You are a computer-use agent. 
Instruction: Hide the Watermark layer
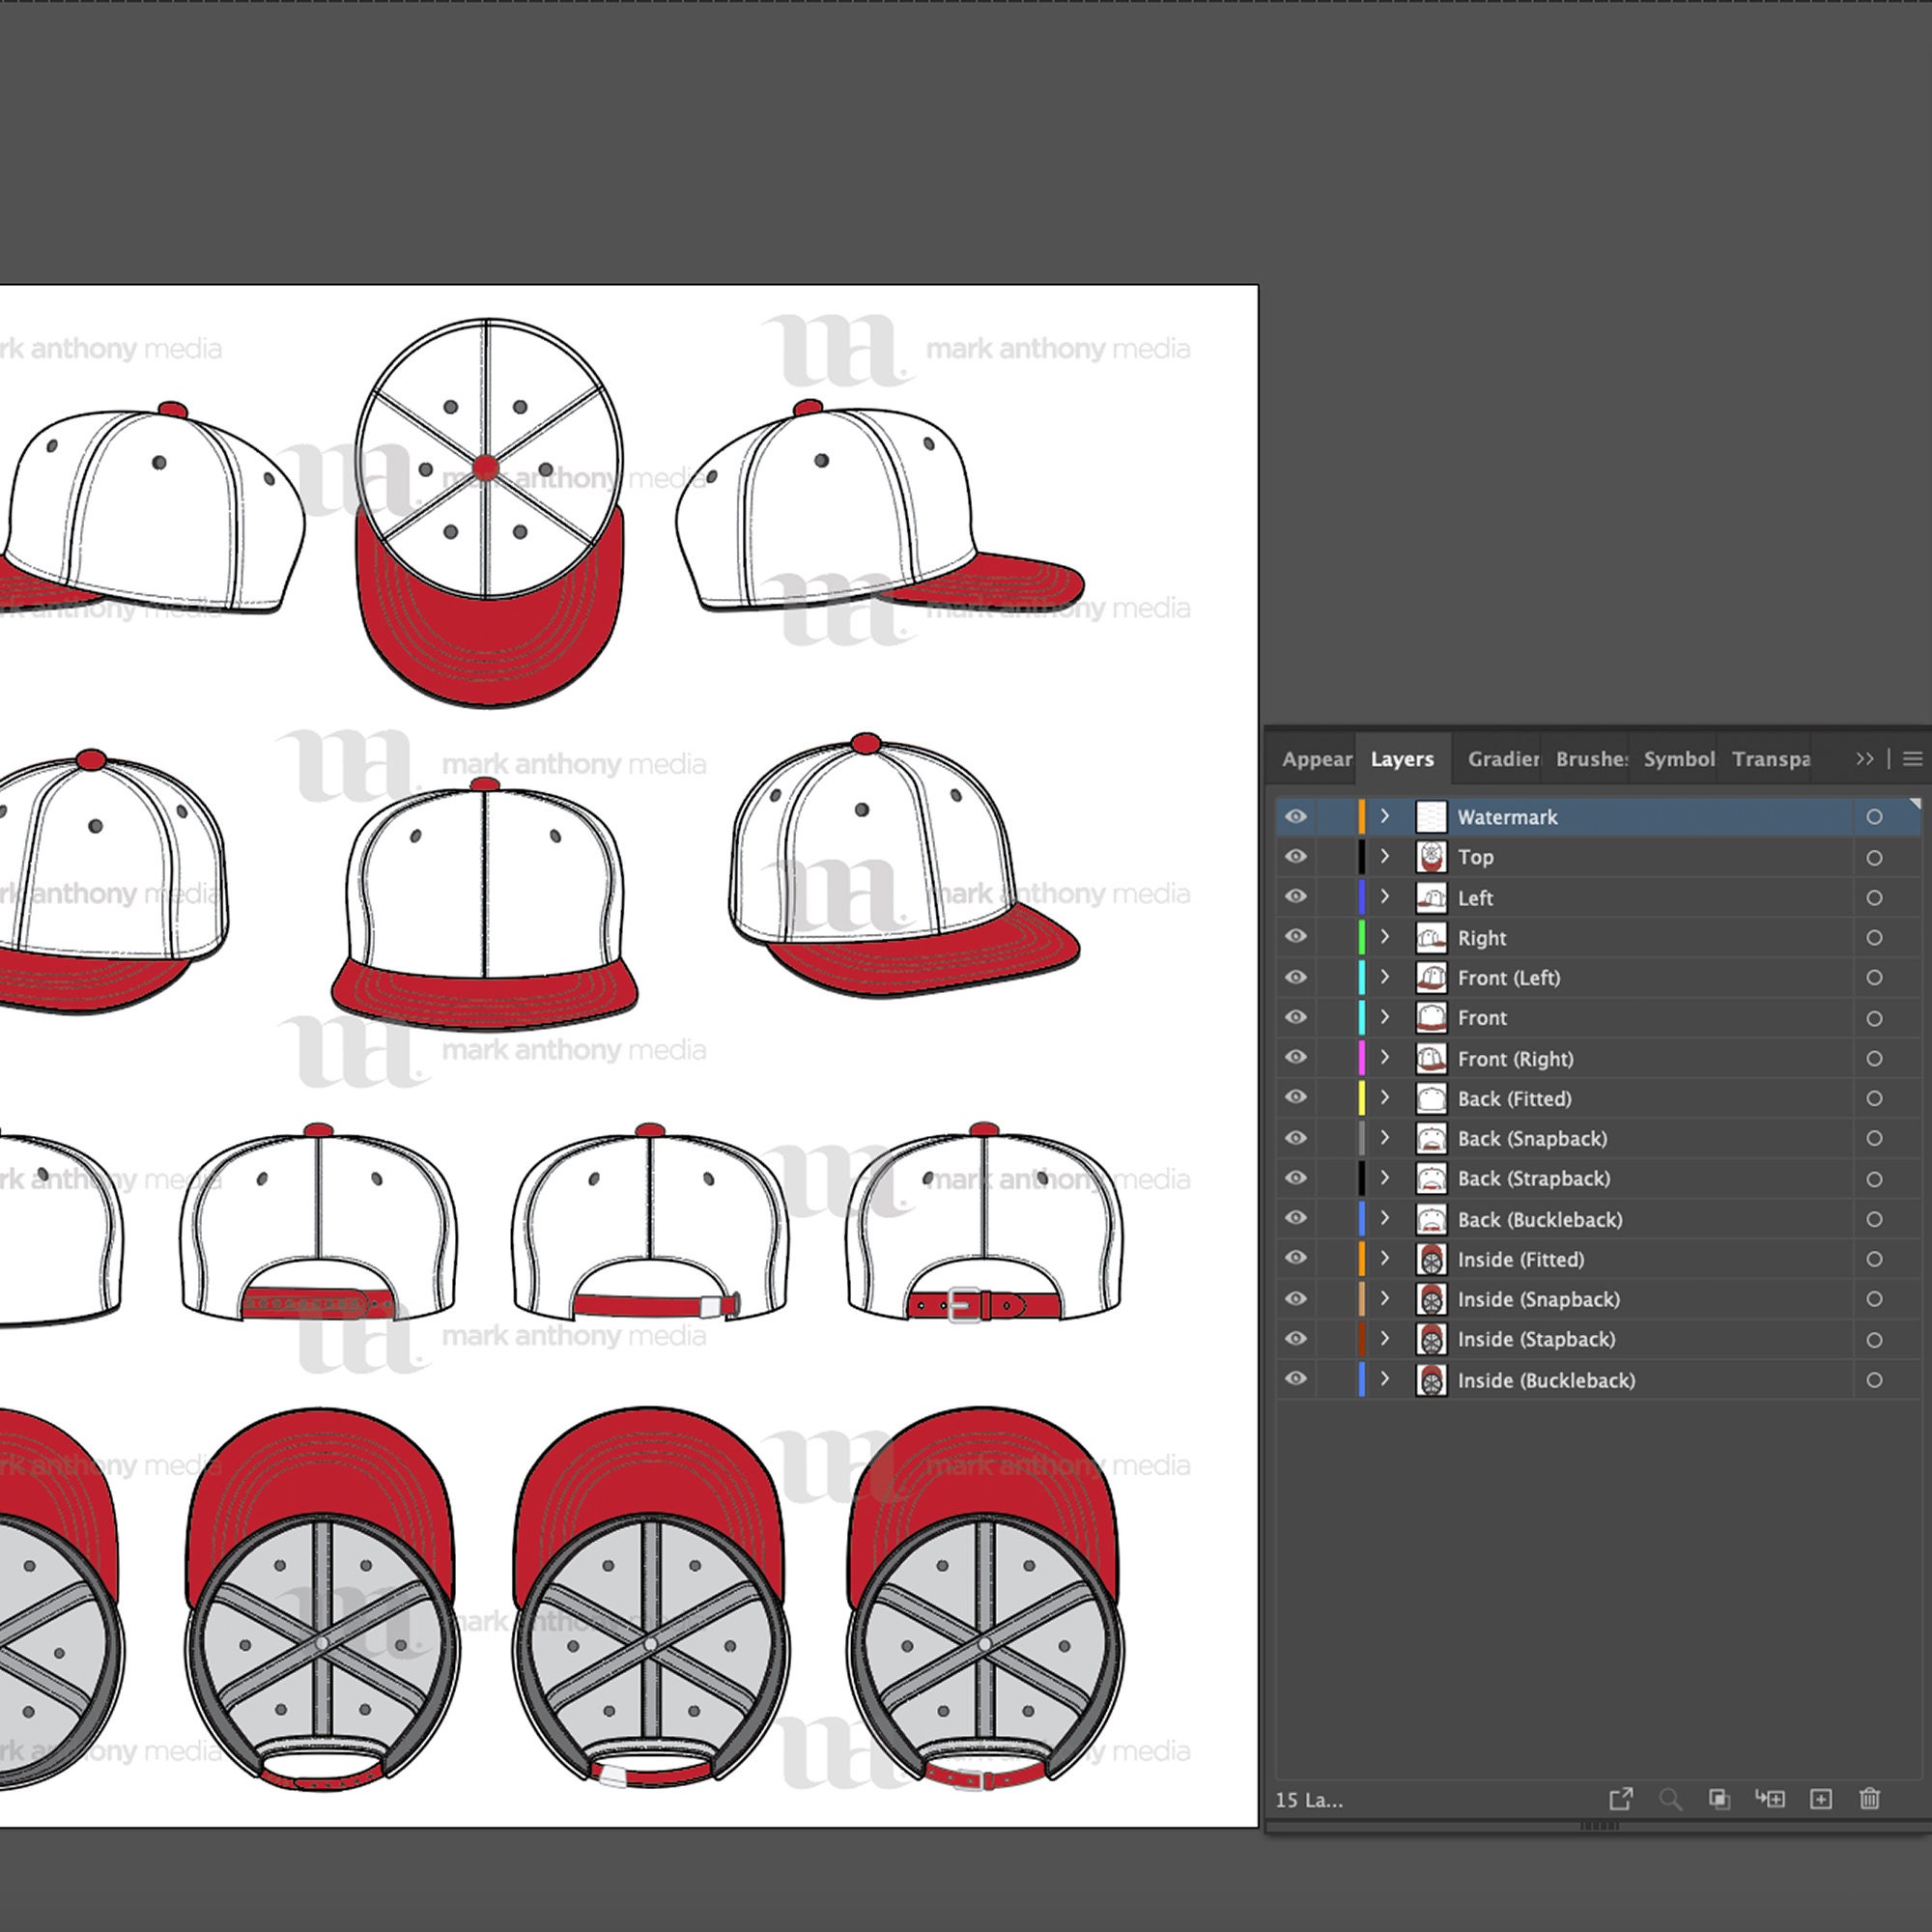coord(1295,817)
